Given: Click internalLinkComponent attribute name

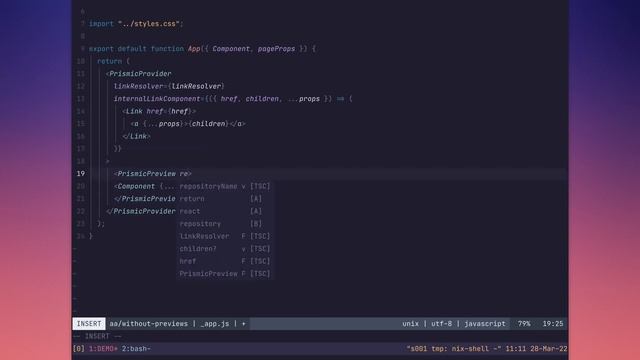Looking at the screenshot, I should (x=157, y=99).
